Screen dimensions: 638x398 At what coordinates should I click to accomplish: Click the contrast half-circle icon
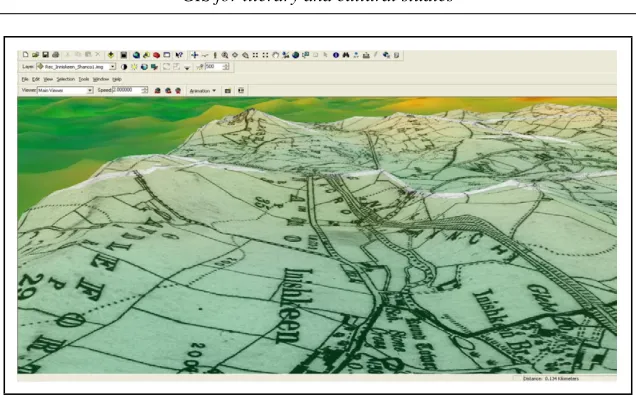tap(124, 67)
